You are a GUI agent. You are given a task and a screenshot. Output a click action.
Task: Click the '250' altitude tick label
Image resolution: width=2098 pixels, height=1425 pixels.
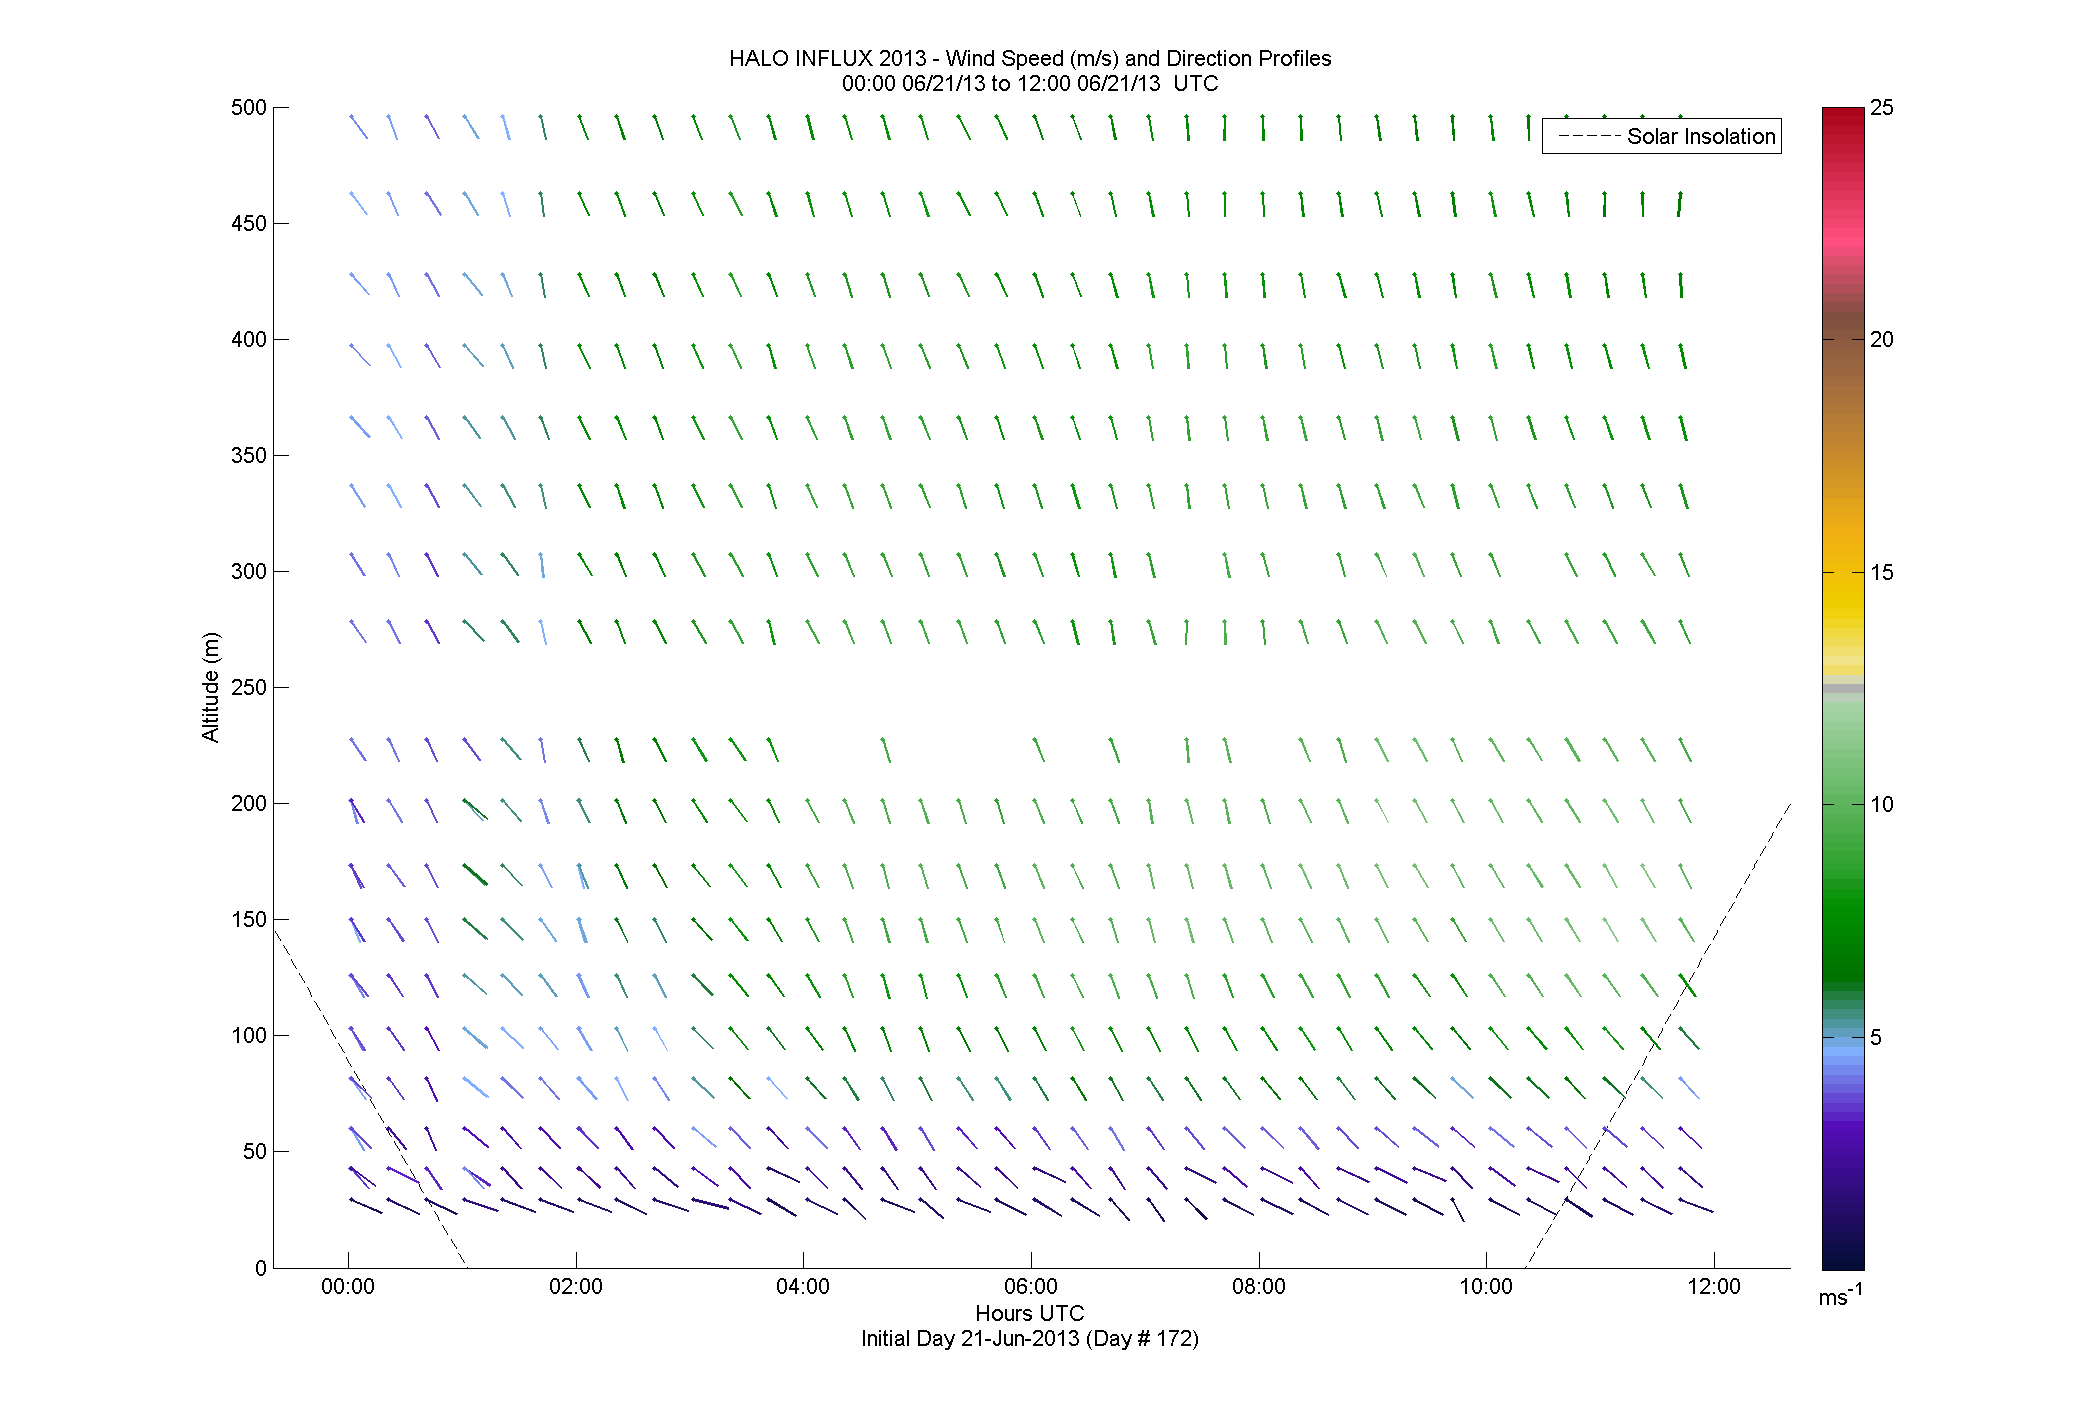249,688
